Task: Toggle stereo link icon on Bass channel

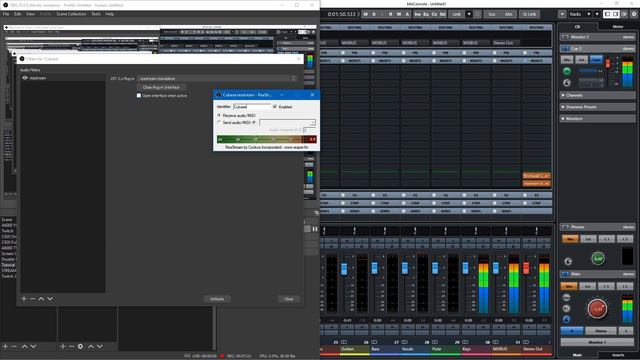Action: click(x=374, y=342)
